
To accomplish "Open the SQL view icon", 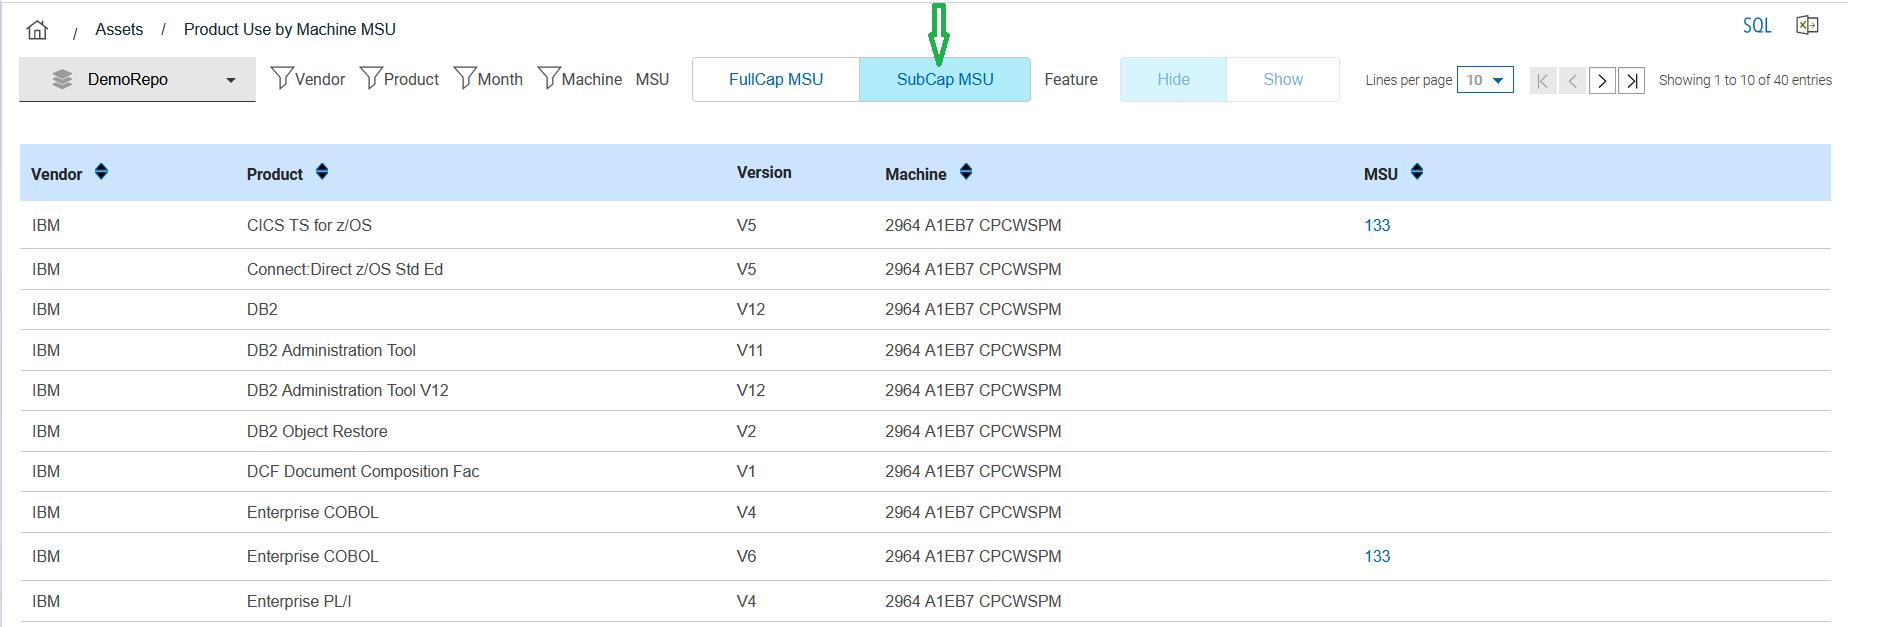I will (1756, 26).
